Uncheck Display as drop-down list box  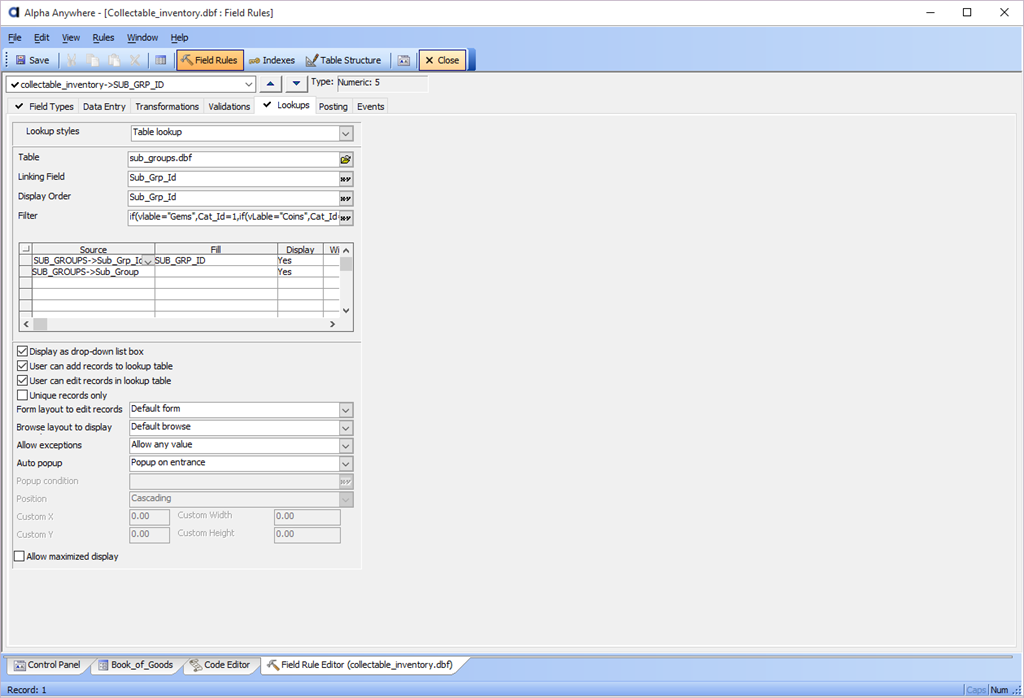(x=23, y=352)
